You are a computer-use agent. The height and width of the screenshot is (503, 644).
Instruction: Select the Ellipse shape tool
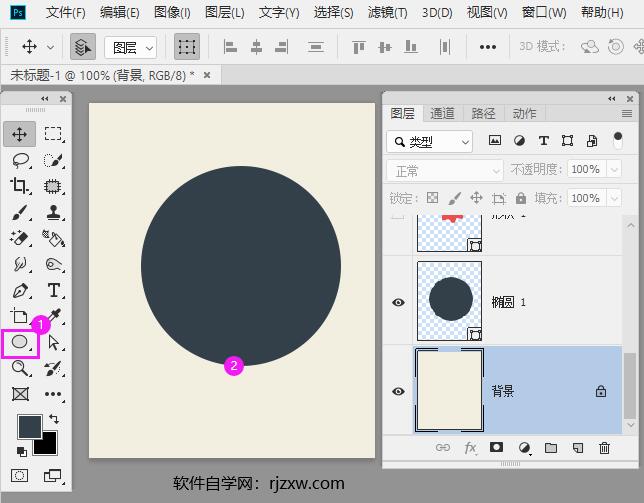[x=20, y=342]
